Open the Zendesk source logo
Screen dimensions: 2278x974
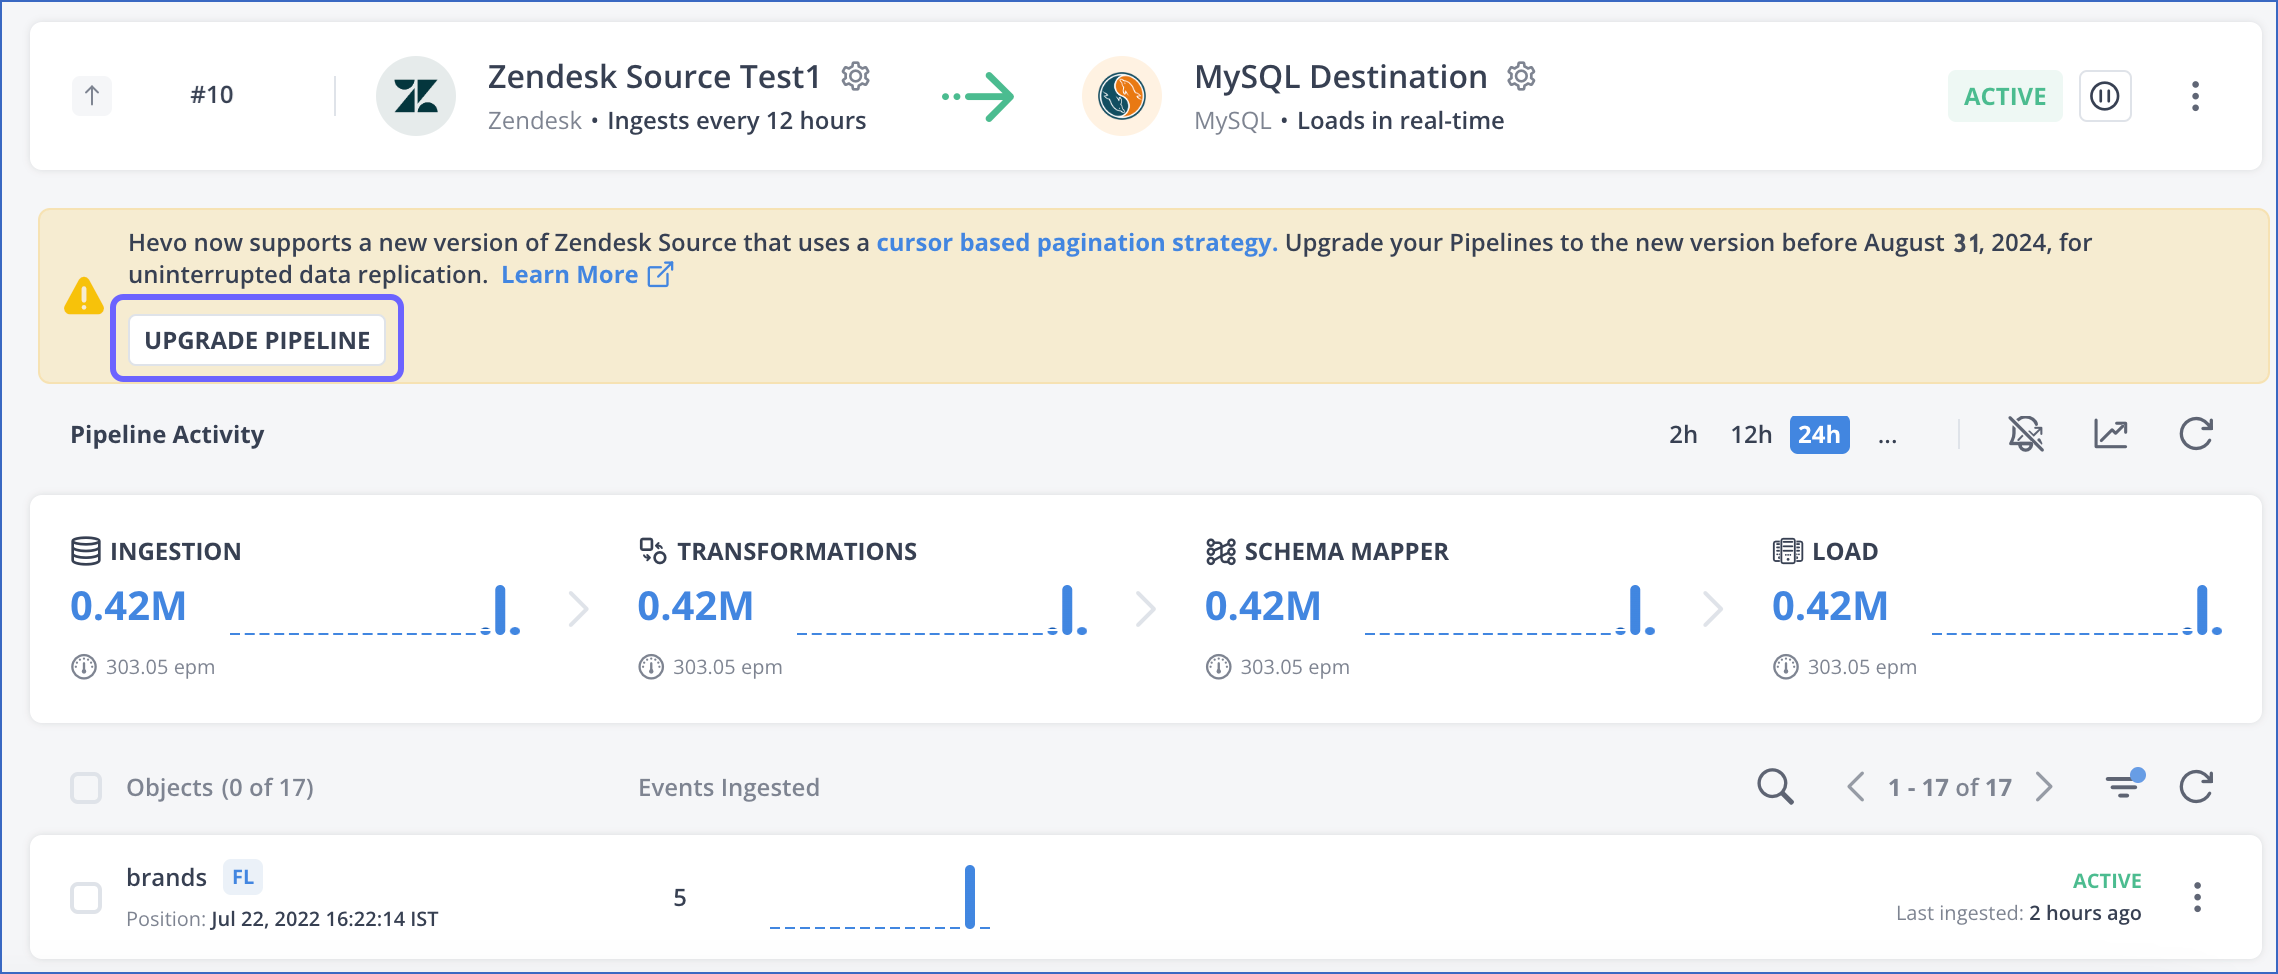coord(416,96)
